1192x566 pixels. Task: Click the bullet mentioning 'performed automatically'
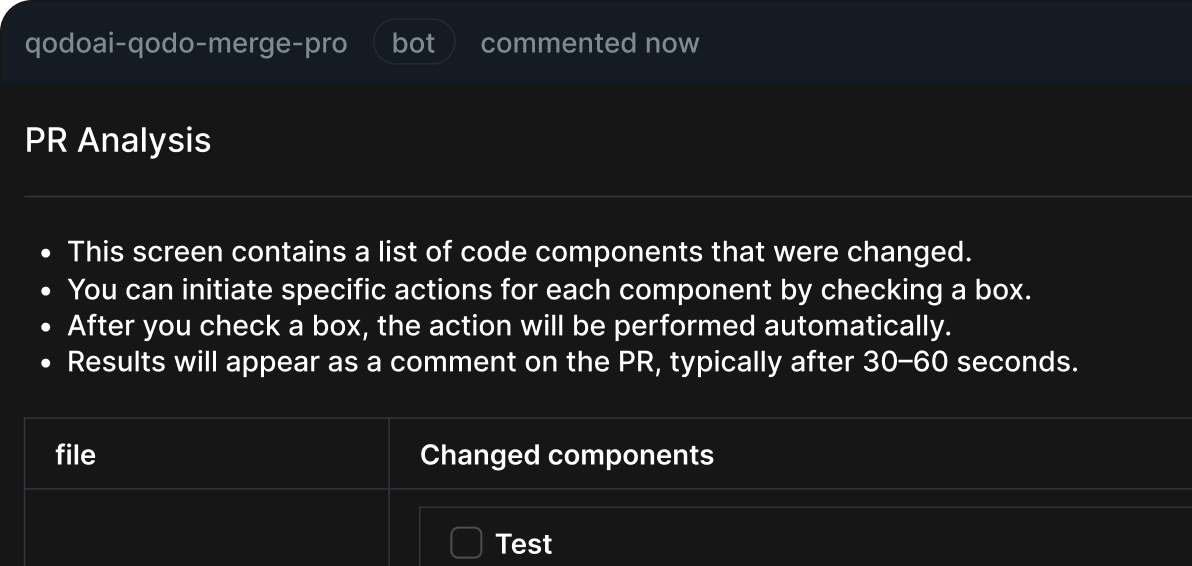(x=509, y=326)
